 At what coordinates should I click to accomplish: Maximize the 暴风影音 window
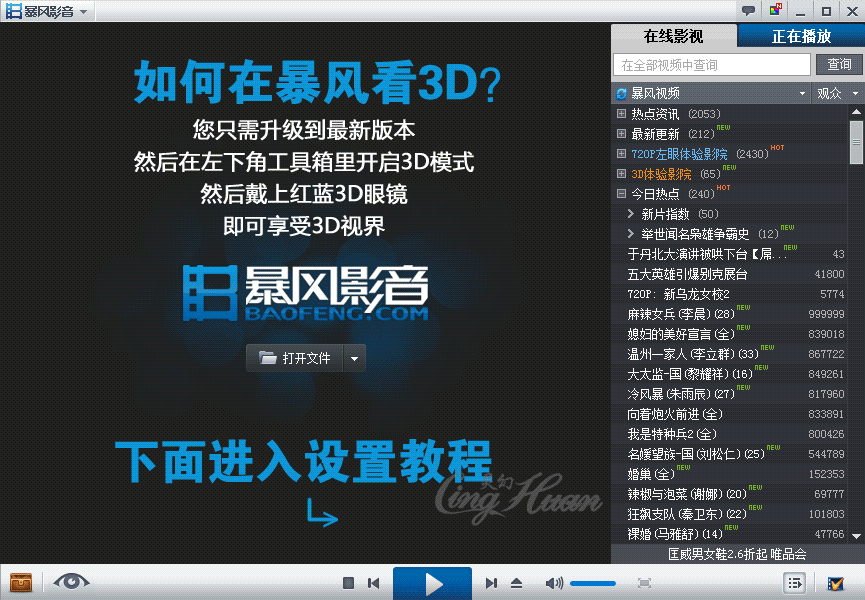pos(826,11)
